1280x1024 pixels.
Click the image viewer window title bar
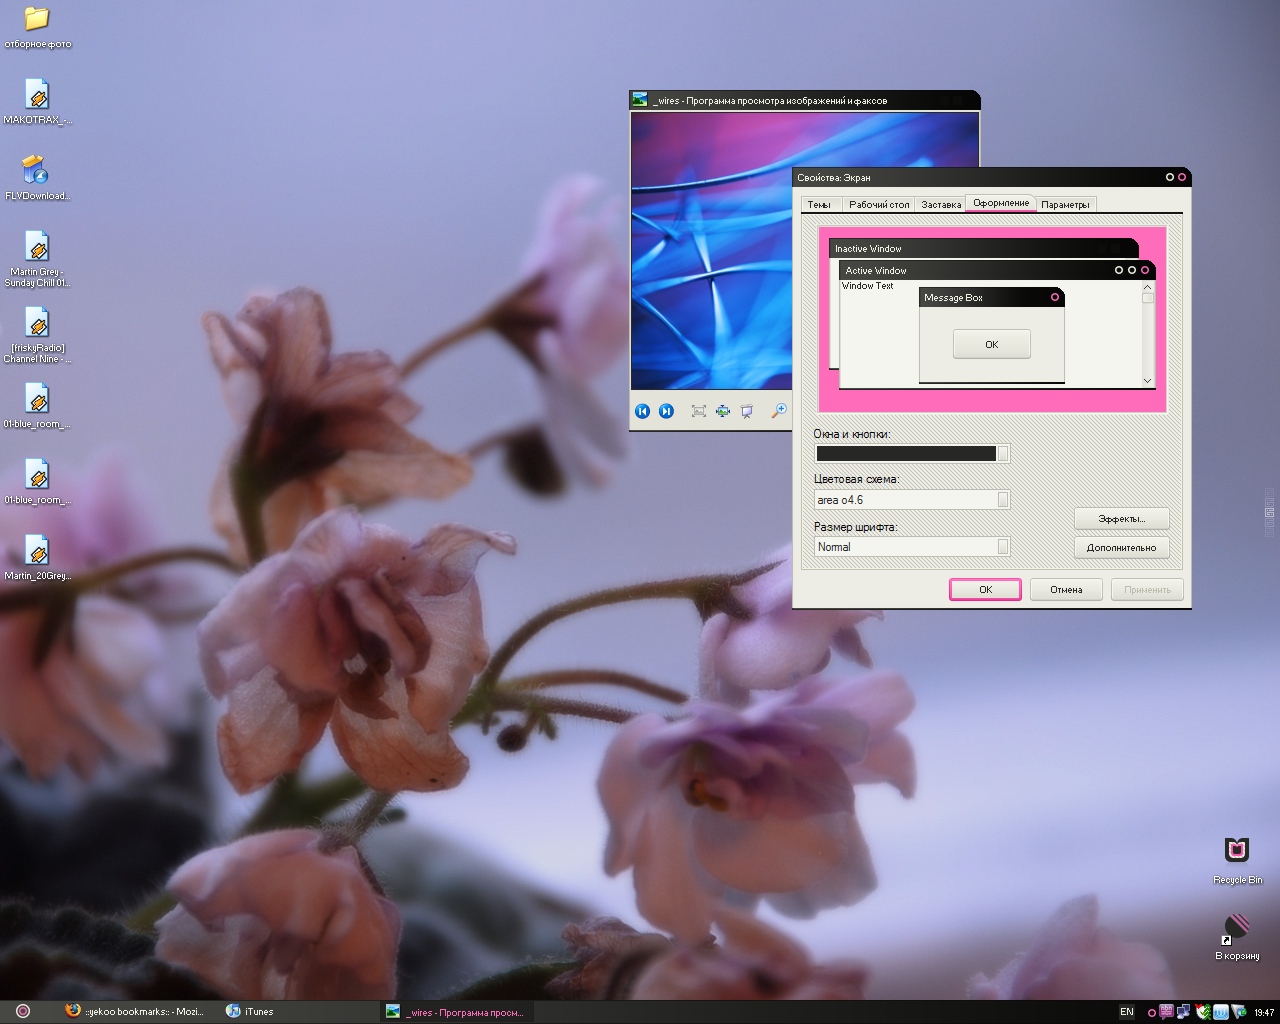pyautogui.click(x=804, y=100)
